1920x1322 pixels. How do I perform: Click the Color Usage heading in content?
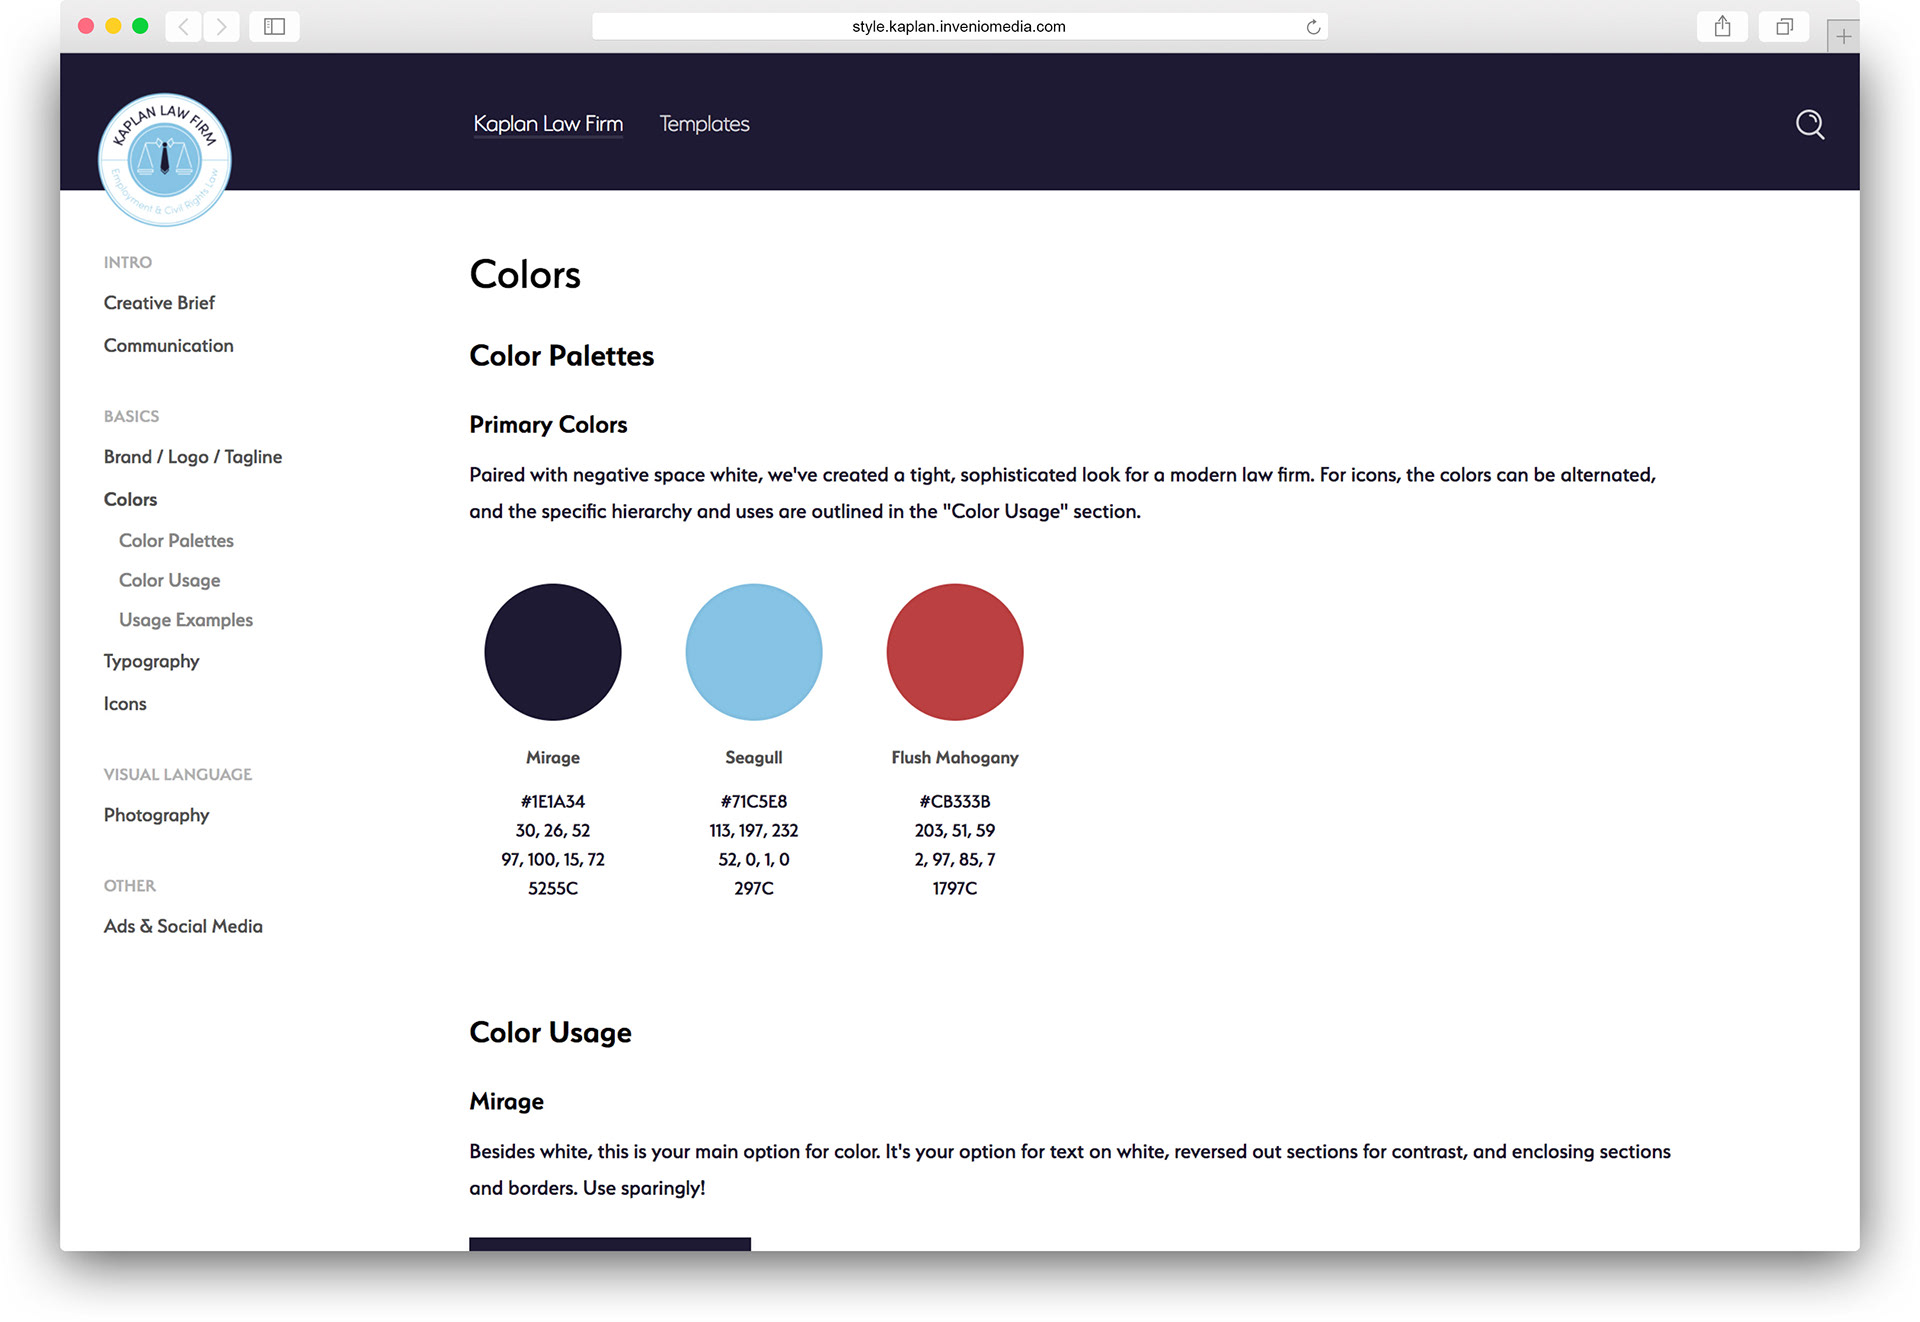(x=550, y=1033)
